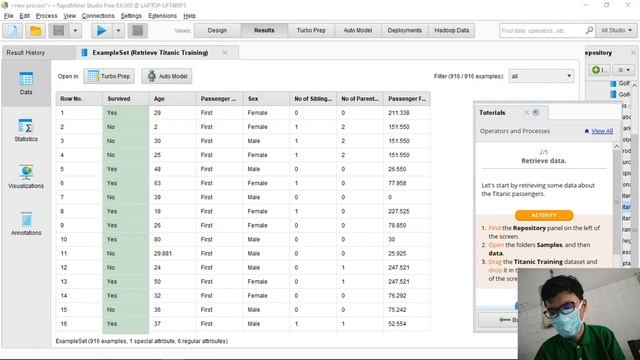Viewport: 640px width, 360px height.
Task: Open the Annotations view icon
Action: click(x=26, y=224)
